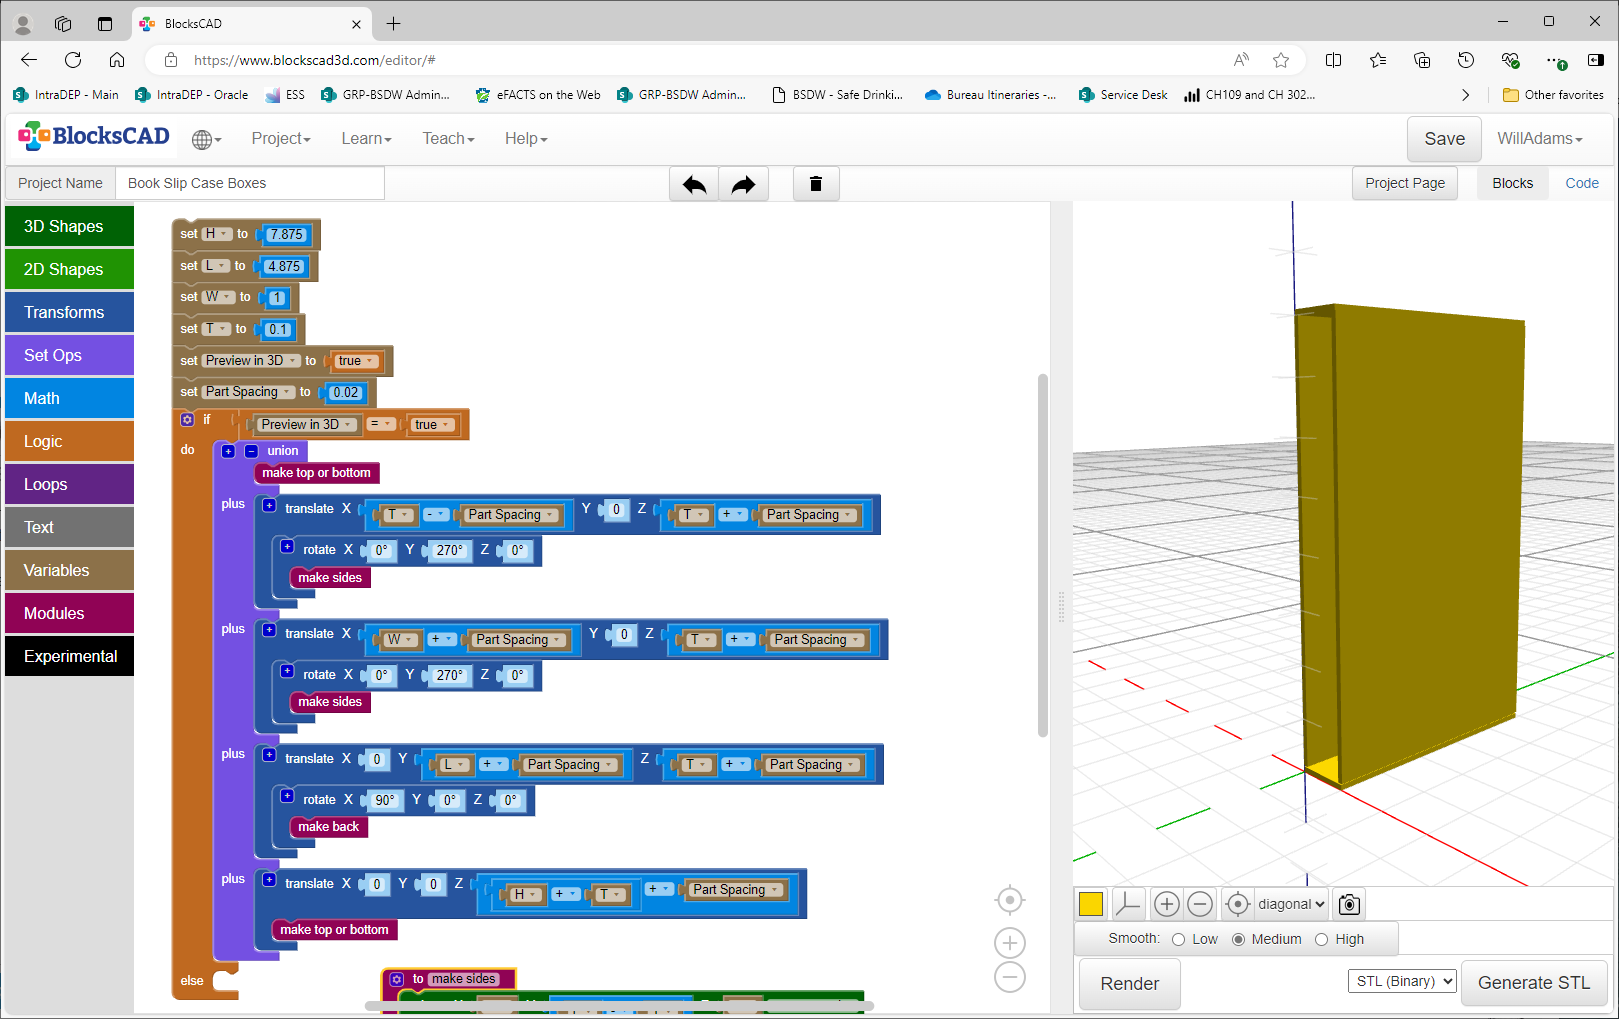Click the trash can delete icon
The width and height of the screenshot is (1619, 1019).
click(816, 184)
